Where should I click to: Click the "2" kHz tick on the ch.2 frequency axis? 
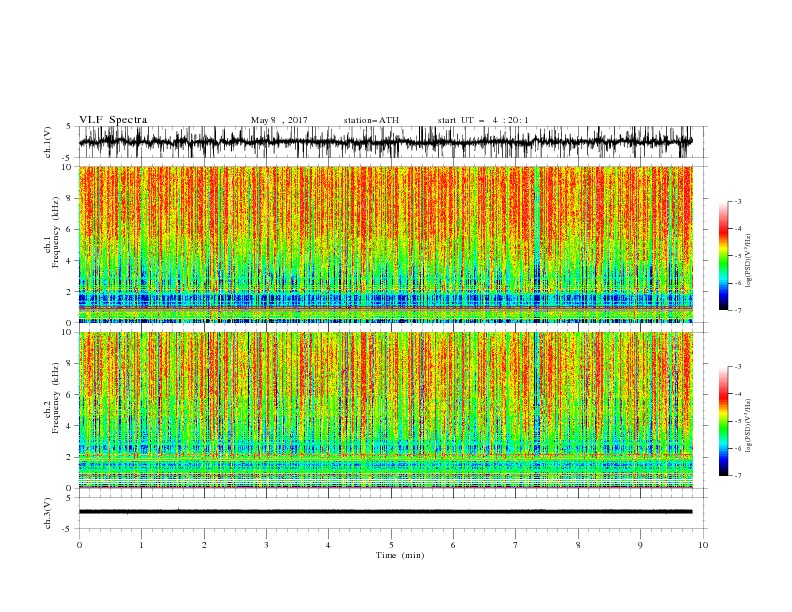click(70, 457)
